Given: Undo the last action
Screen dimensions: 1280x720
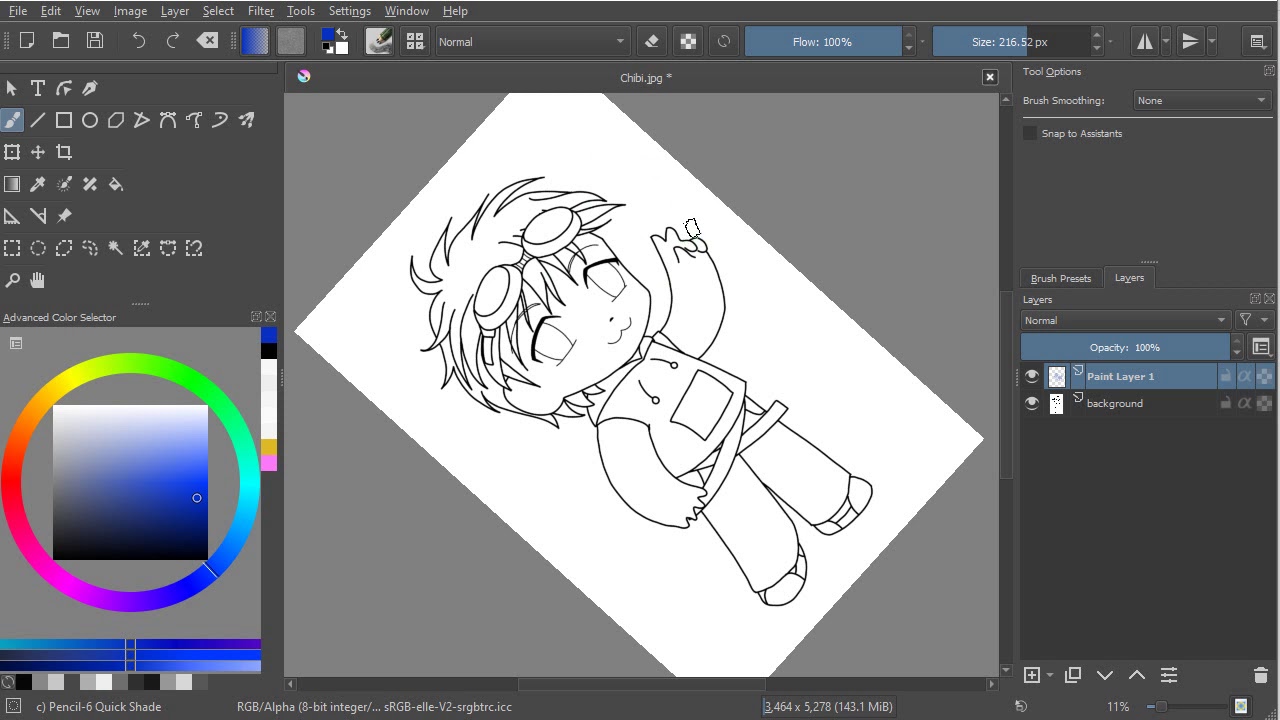Looking at the screenshot, I should [139, 41].
